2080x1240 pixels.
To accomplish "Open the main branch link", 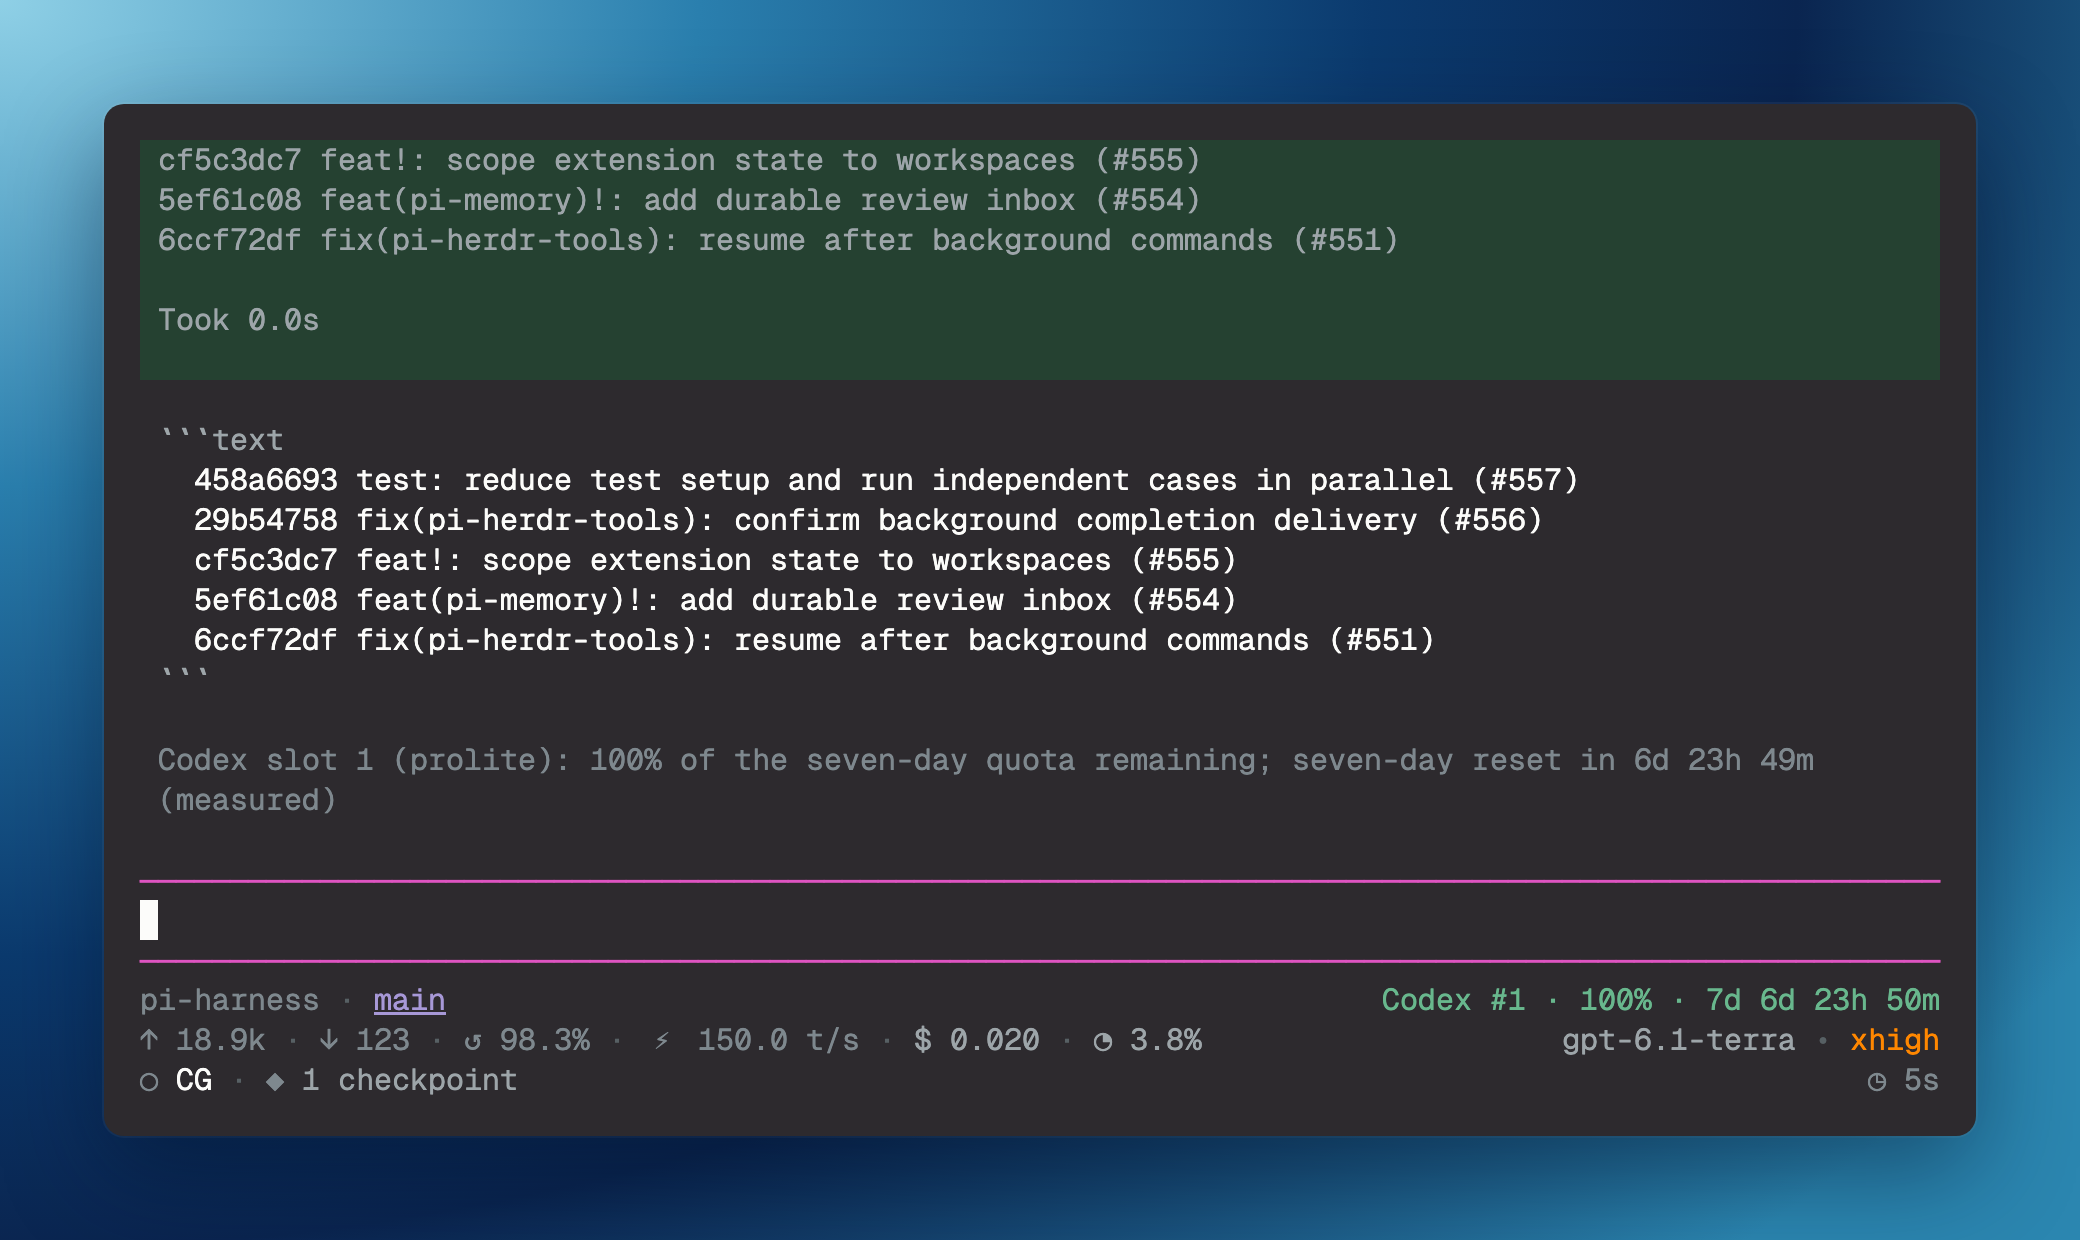I will click(x=410, y=1000).
